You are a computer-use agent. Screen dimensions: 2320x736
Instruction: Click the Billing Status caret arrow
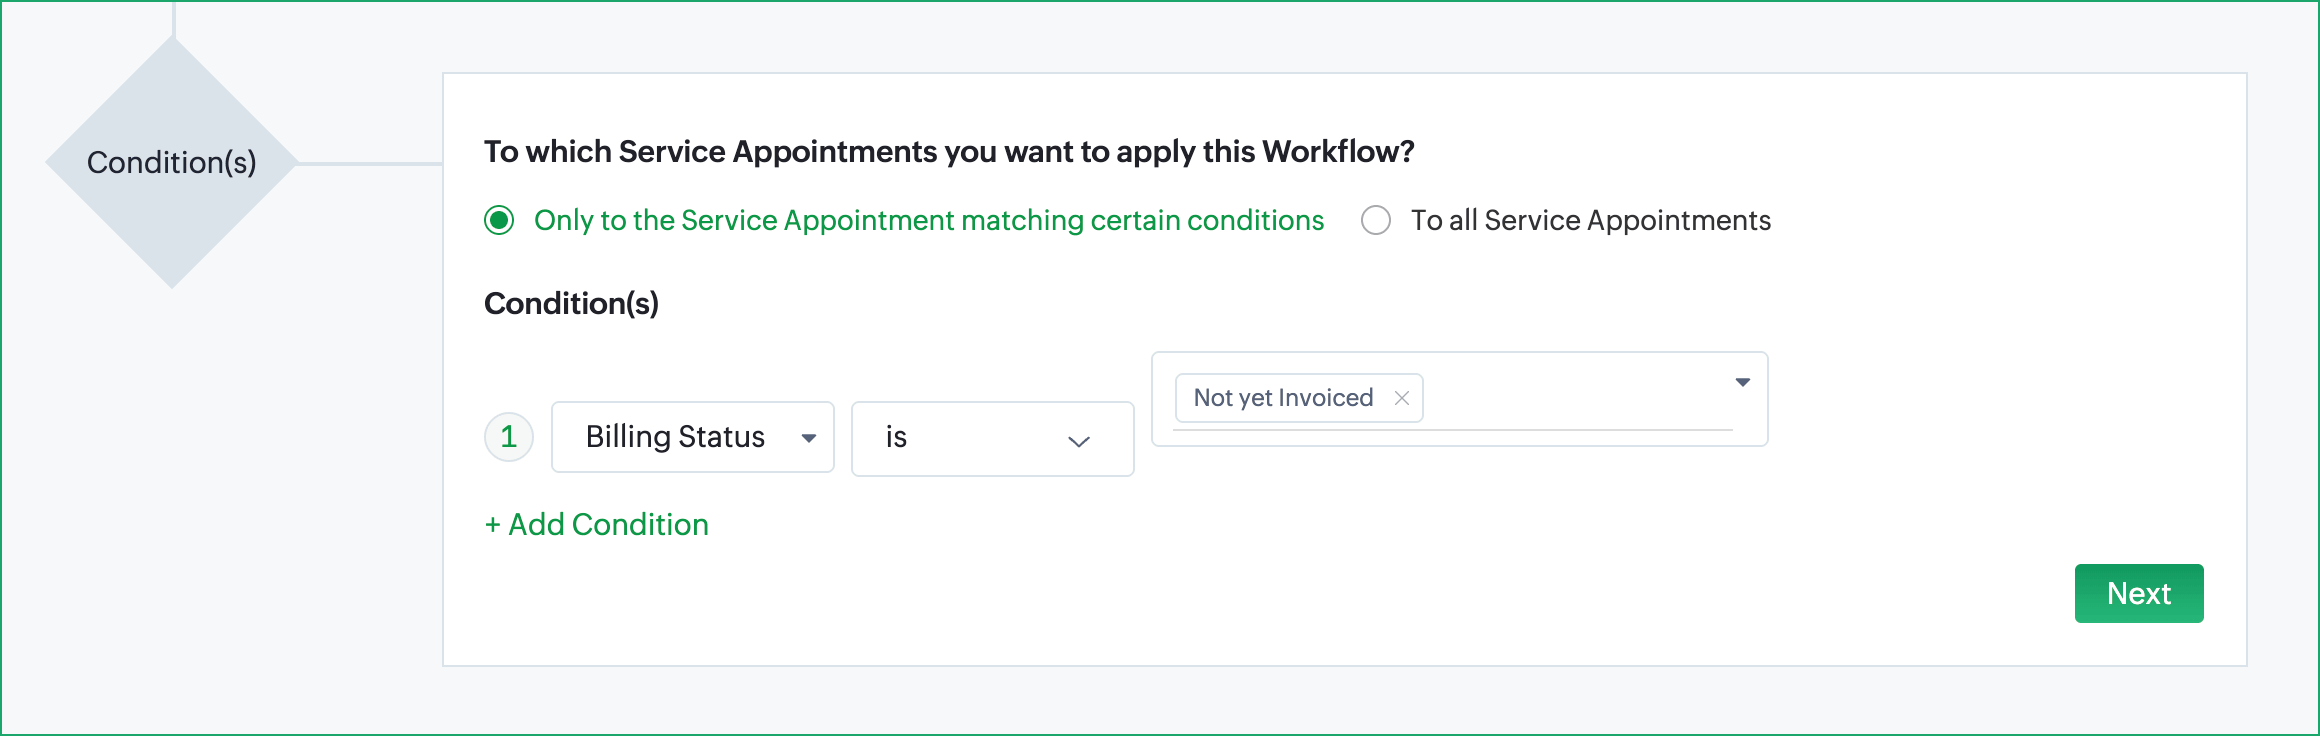click(809, 438)
